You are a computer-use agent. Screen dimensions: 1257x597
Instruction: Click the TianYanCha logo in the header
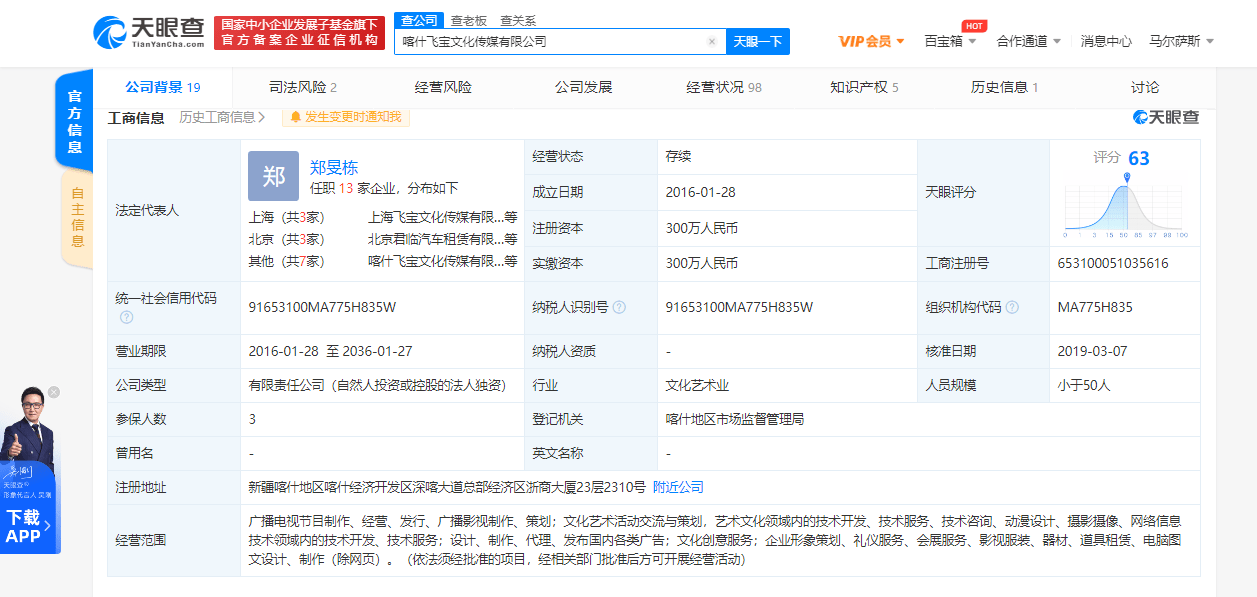tap(150, 32)
